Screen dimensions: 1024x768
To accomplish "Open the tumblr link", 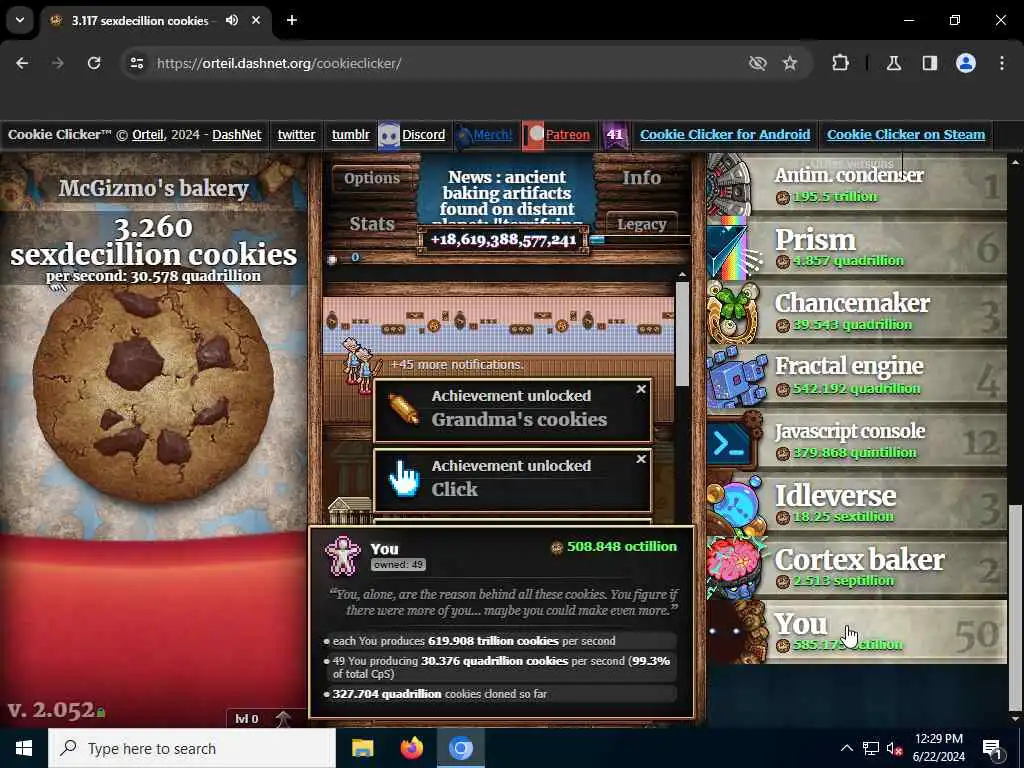I will (x=351, y=135).
